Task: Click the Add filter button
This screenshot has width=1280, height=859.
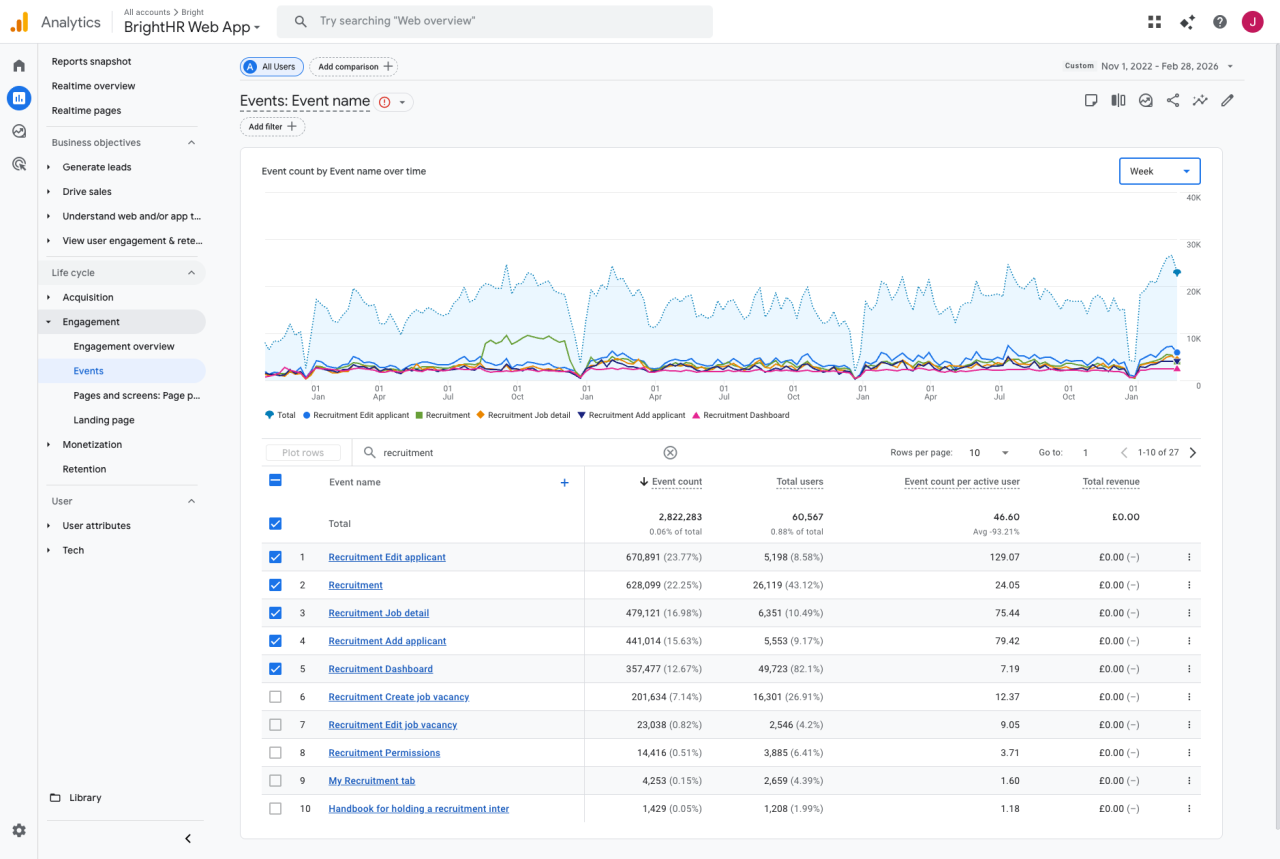Action: 271,126
